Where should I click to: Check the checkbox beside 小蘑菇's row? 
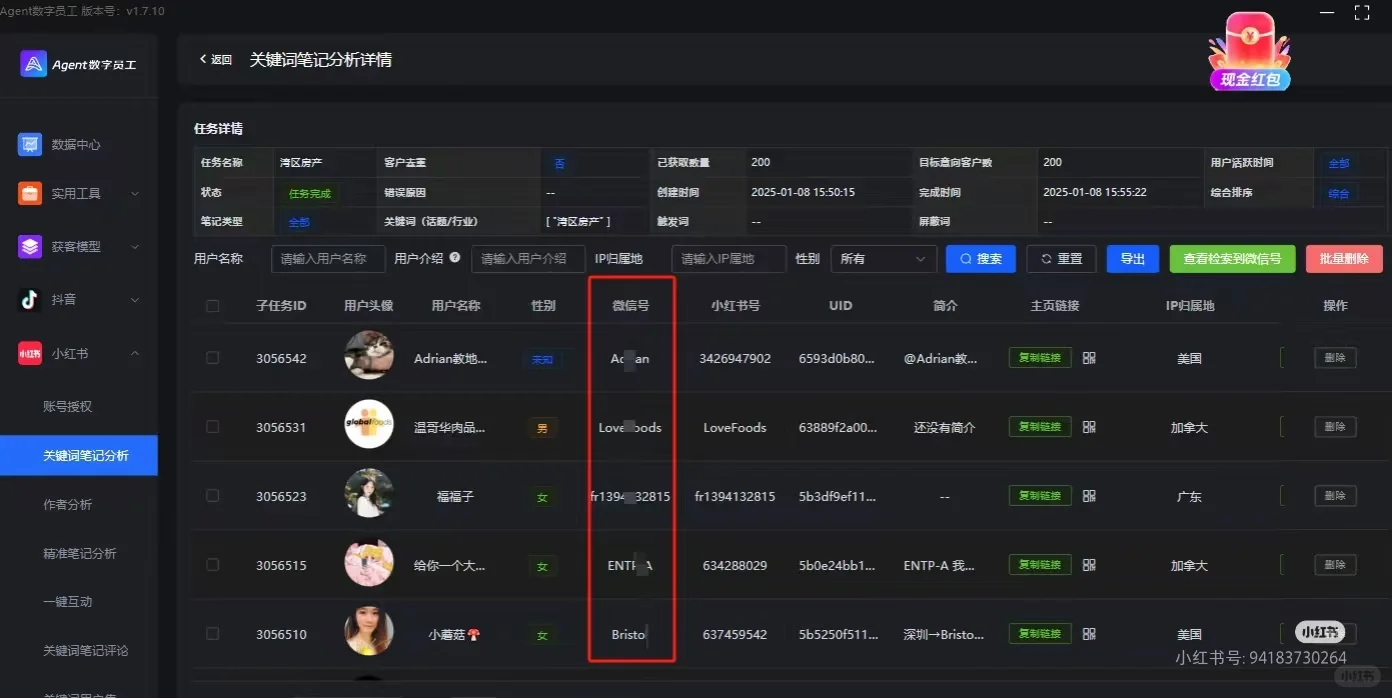(x=212, y=633)
